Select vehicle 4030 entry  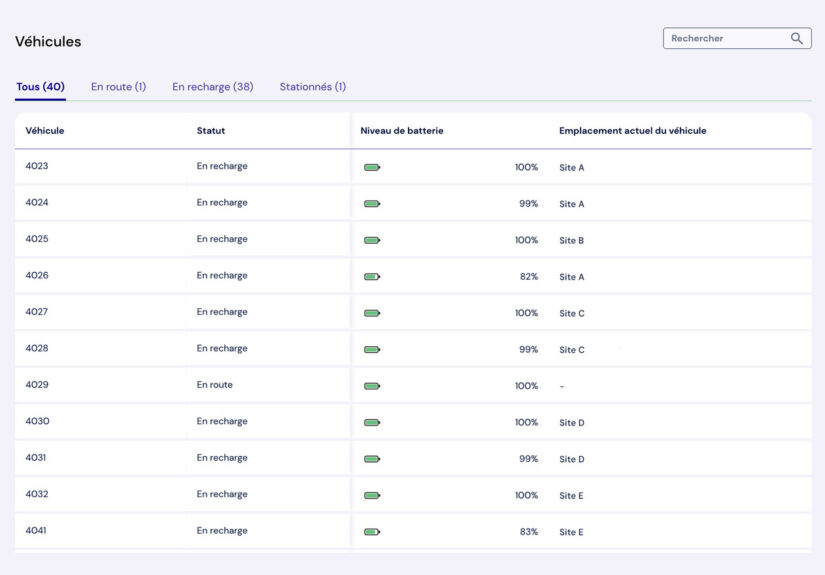[37, 422]
